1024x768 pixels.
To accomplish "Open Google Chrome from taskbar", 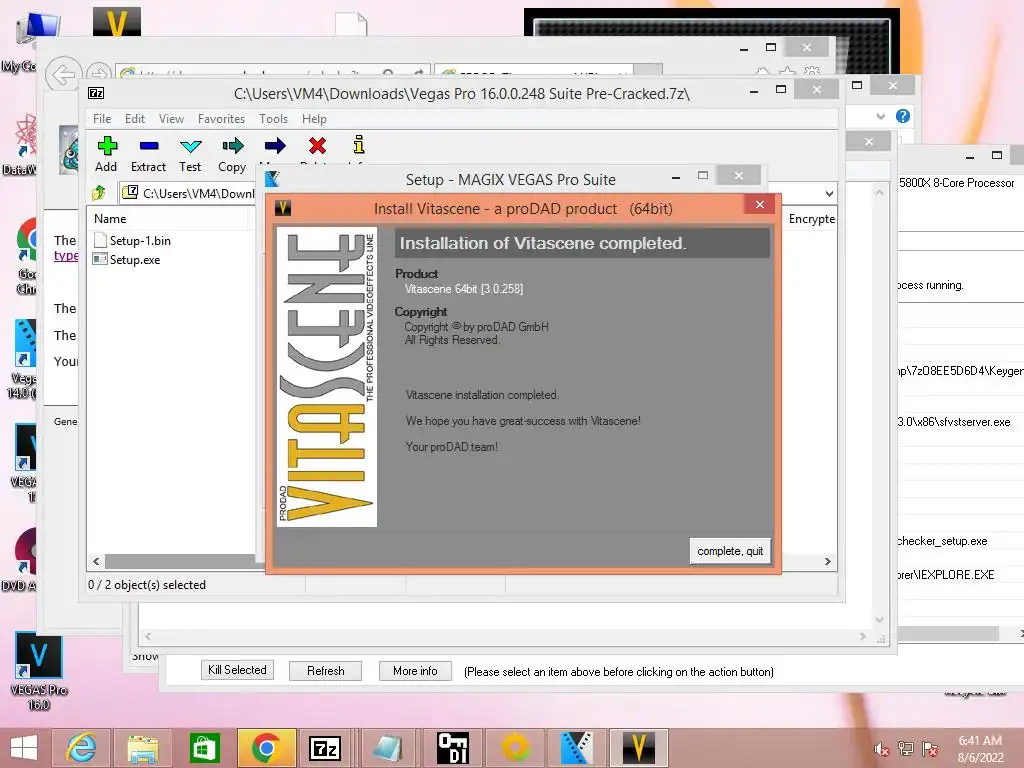I will tap(266, 748).
